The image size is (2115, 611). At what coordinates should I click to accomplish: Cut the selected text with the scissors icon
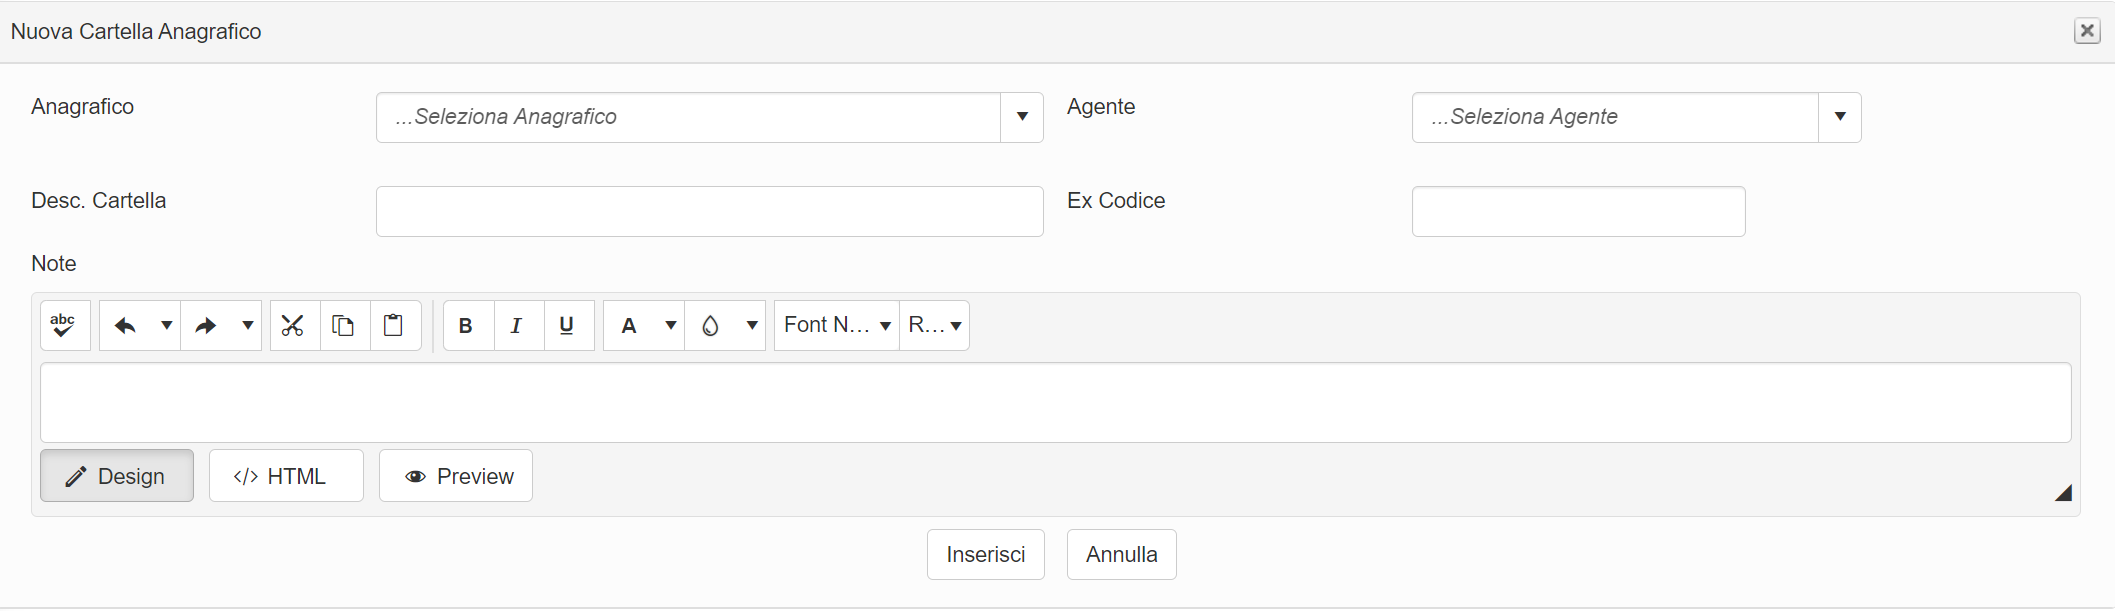(x=294, y=325)
